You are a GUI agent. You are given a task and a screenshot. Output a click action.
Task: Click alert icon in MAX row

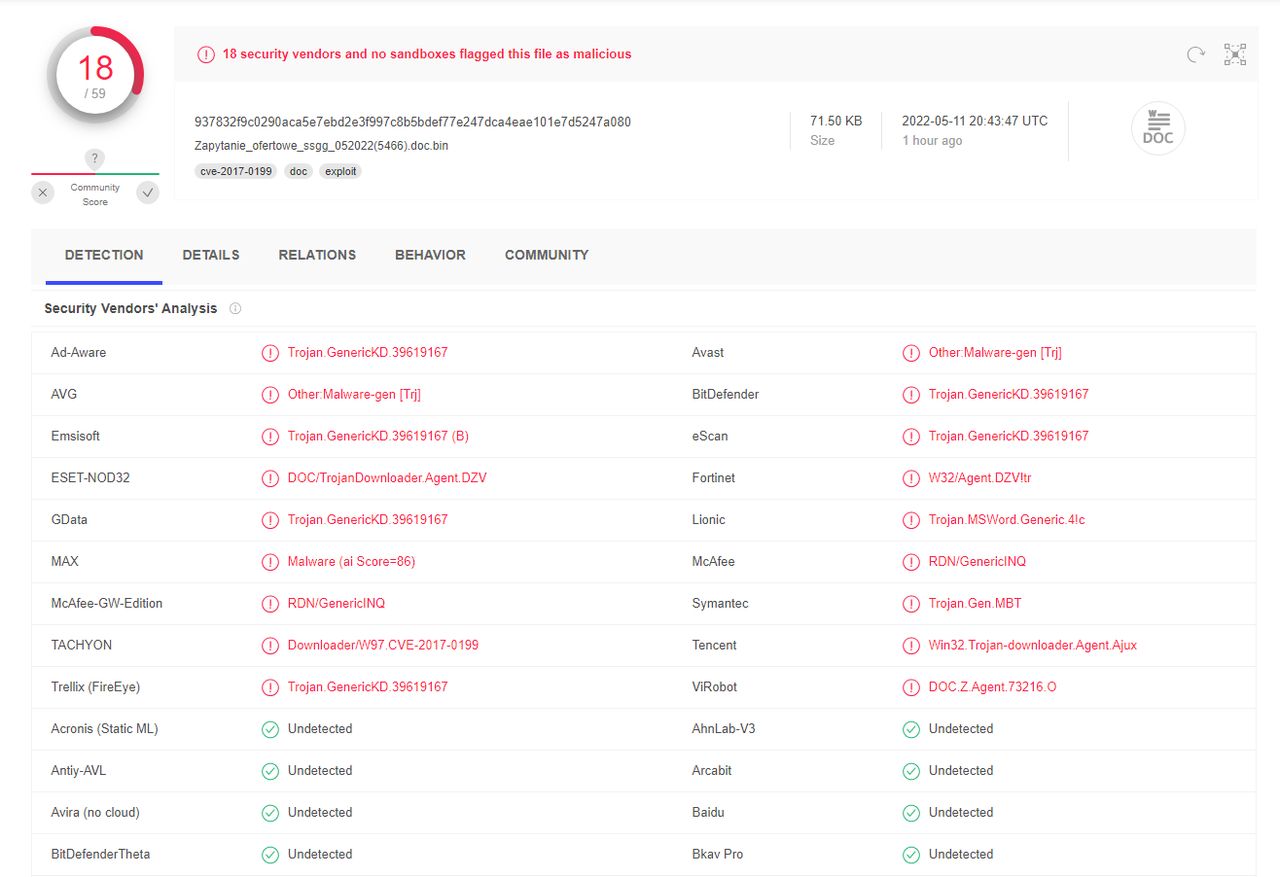[270, 562]
